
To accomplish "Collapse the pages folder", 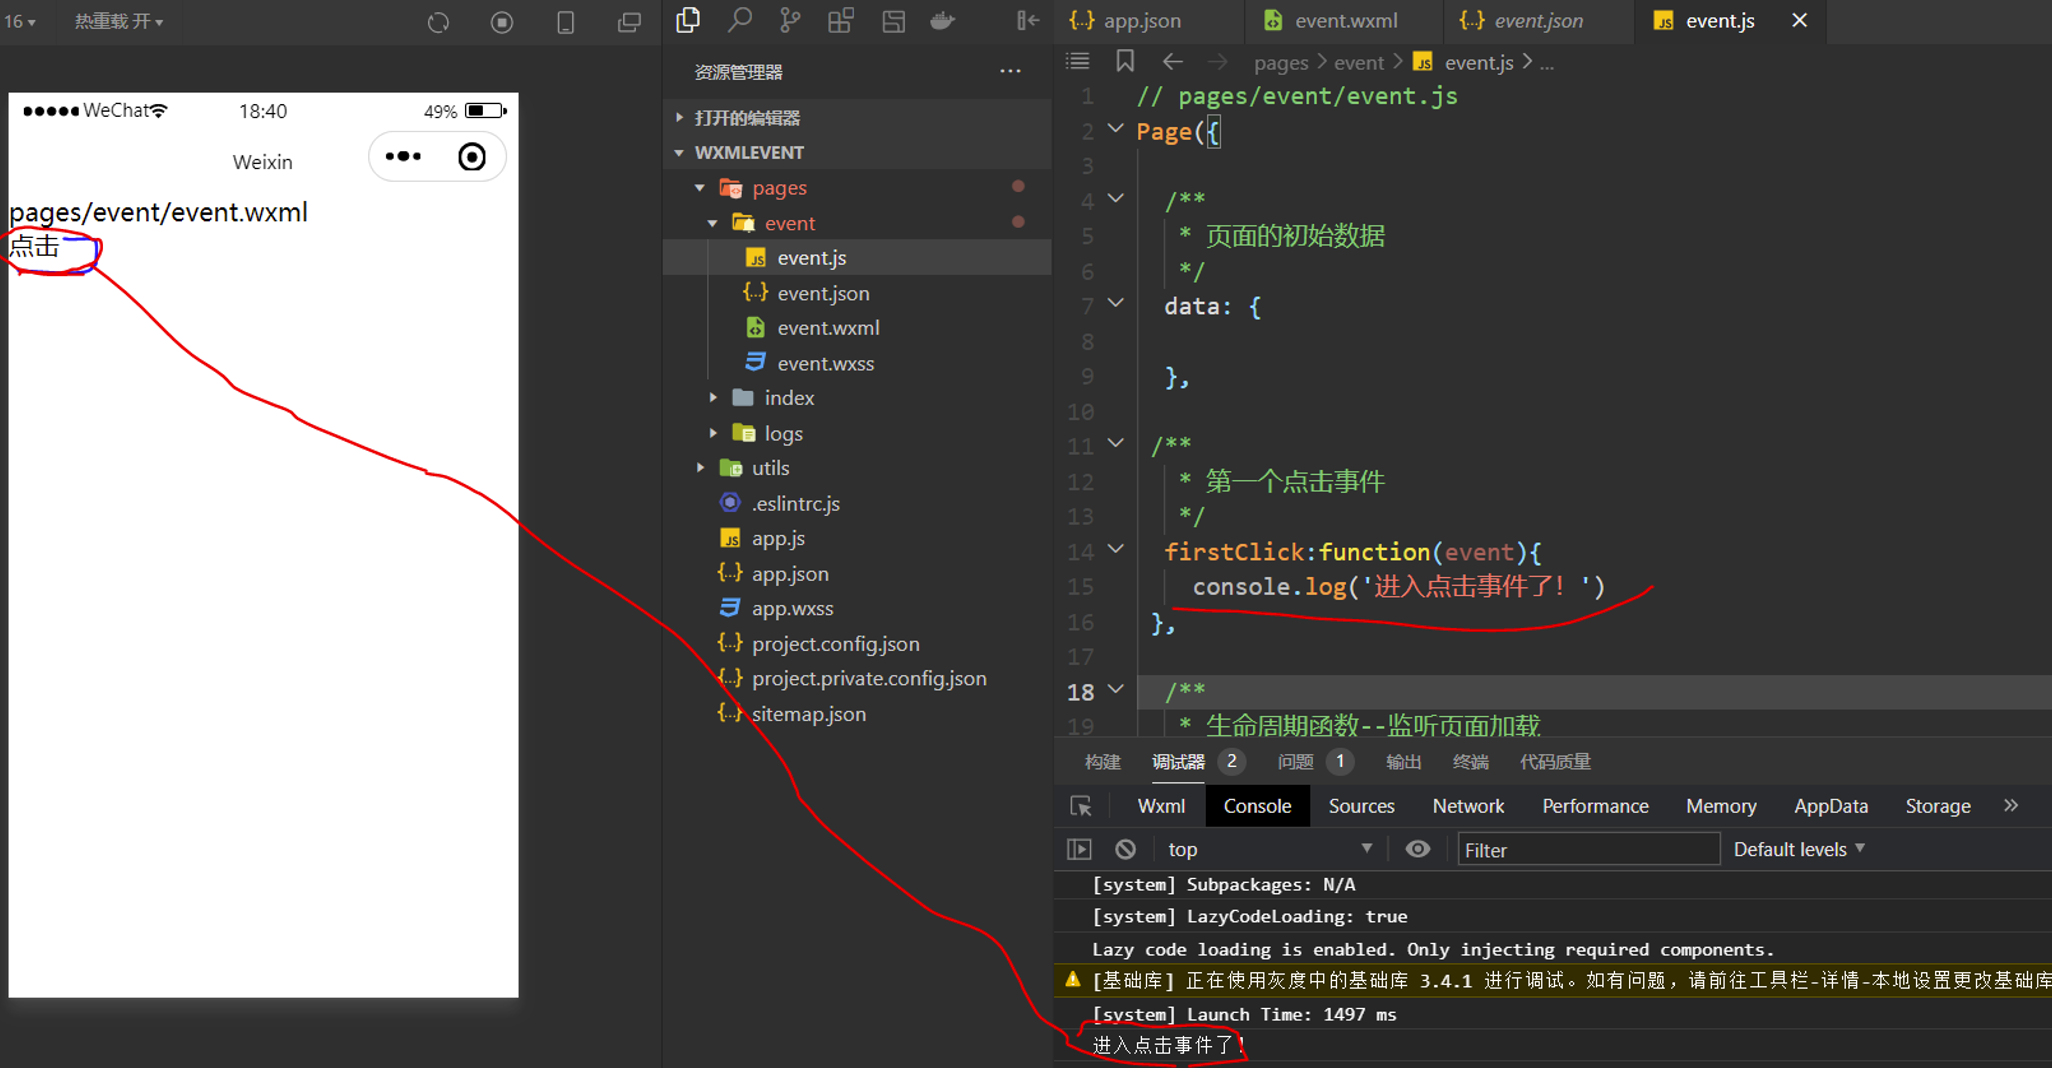I will (700, 188).
